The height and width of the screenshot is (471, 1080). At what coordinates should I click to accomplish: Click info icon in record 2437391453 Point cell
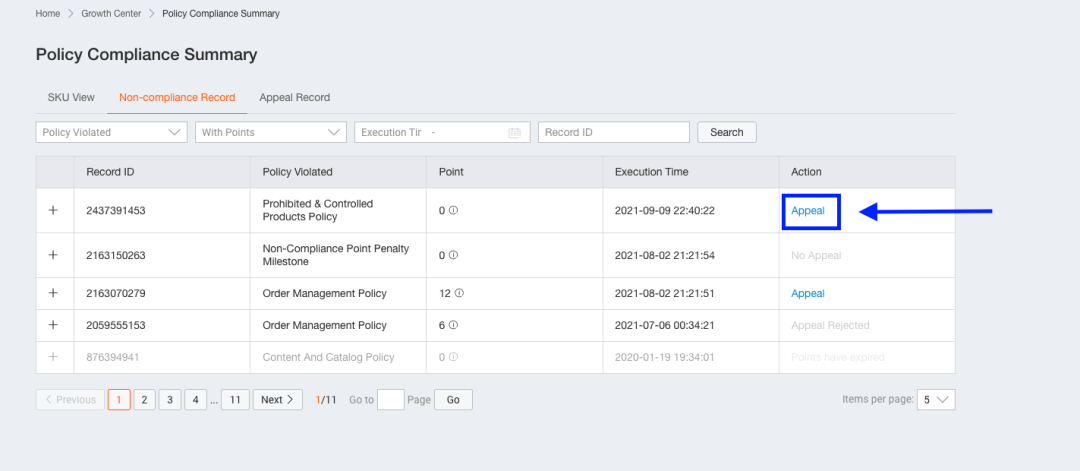click(454, 211)
